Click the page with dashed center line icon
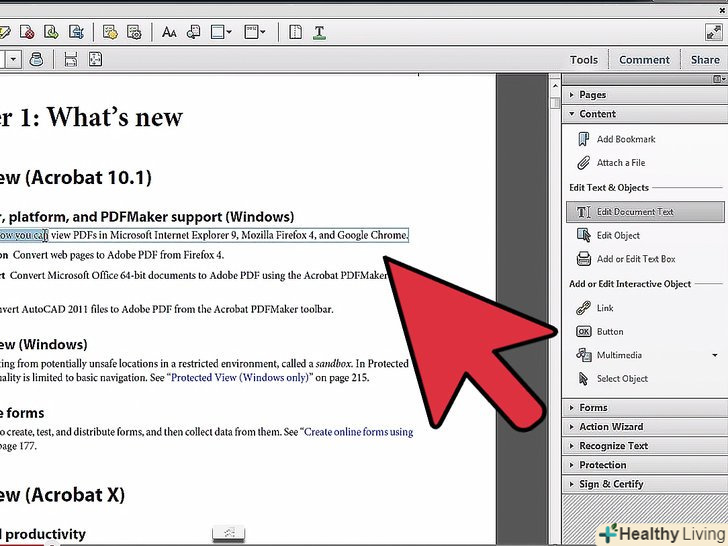Viewport: 728px width, 546px height. click(x=295, y=32)
